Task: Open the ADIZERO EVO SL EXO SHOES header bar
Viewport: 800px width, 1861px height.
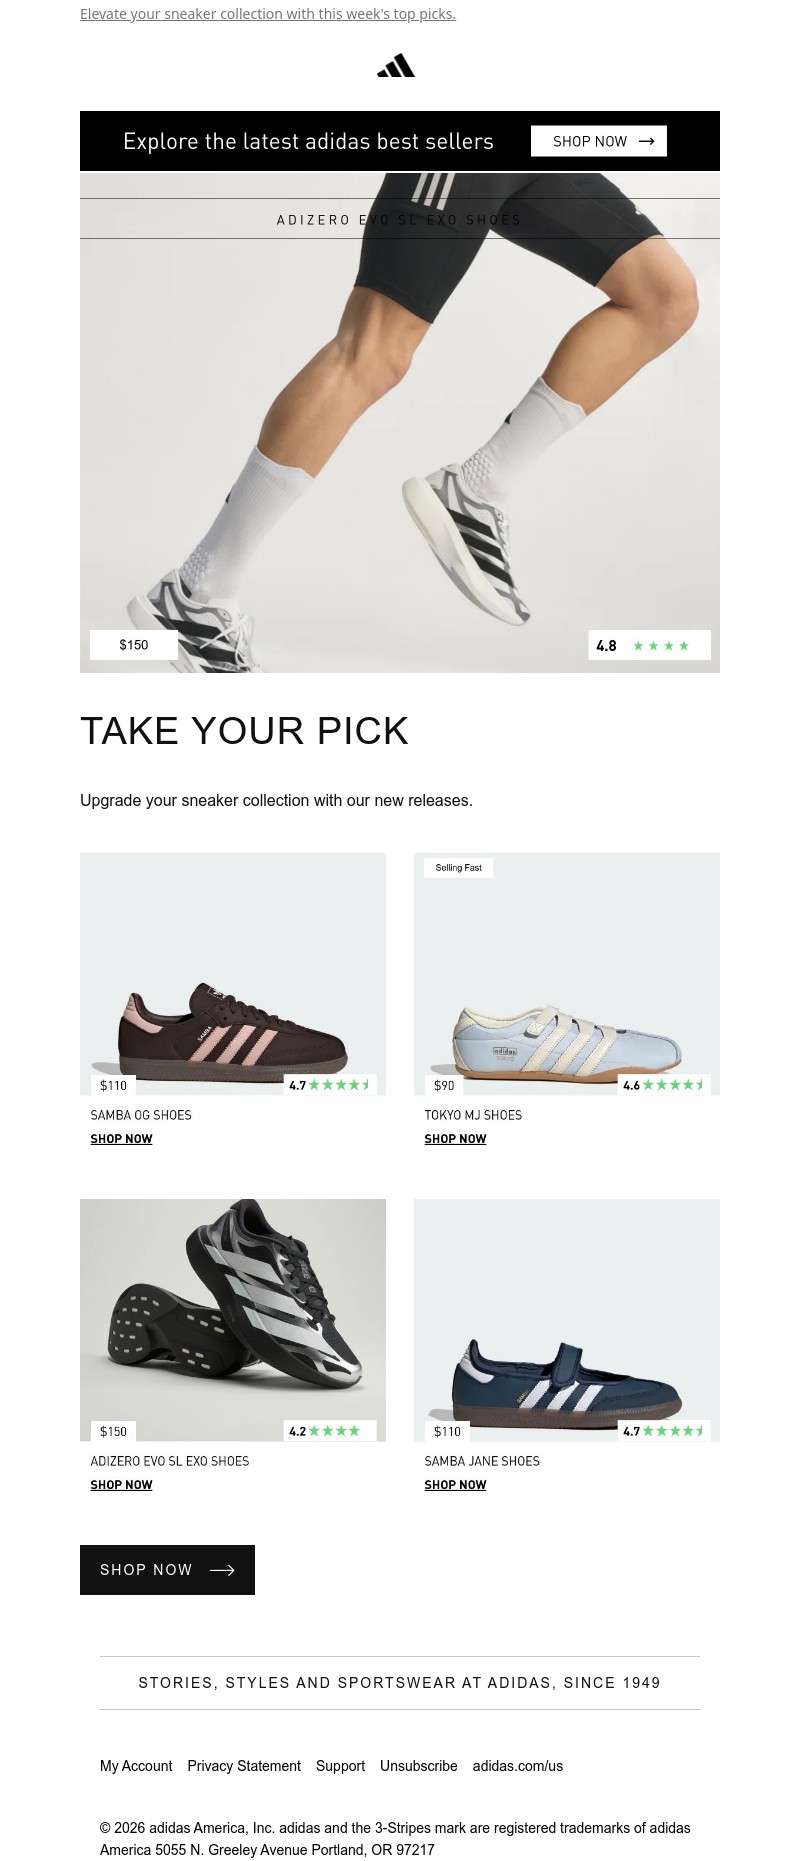Action: [x=399, y=219]
